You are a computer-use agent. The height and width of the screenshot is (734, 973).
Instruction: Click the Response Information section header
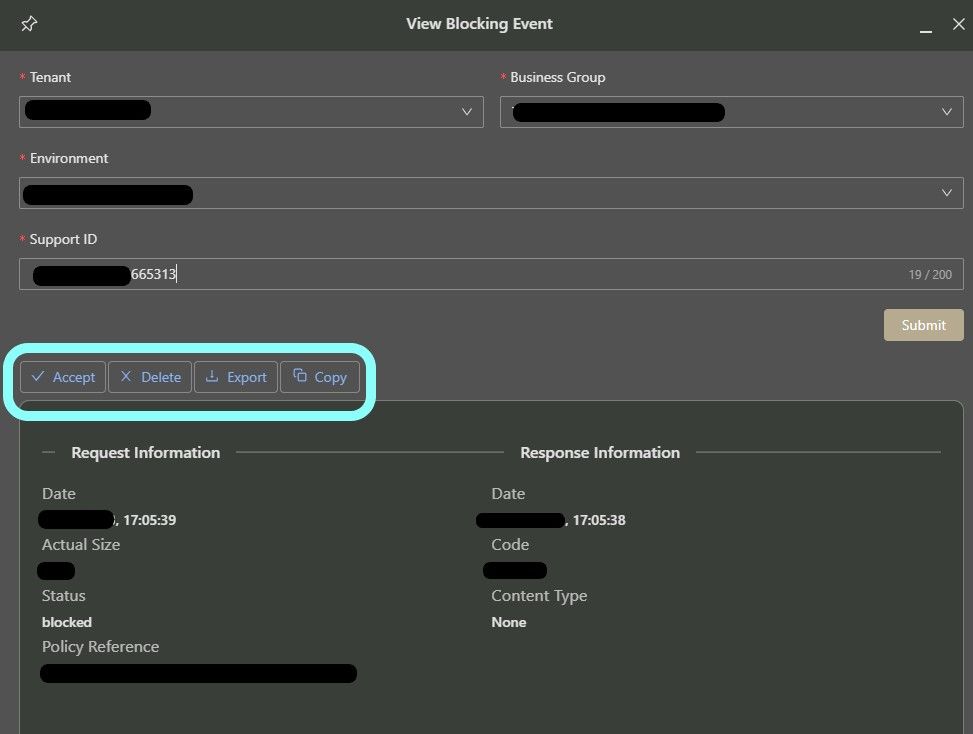click(600, 453)
